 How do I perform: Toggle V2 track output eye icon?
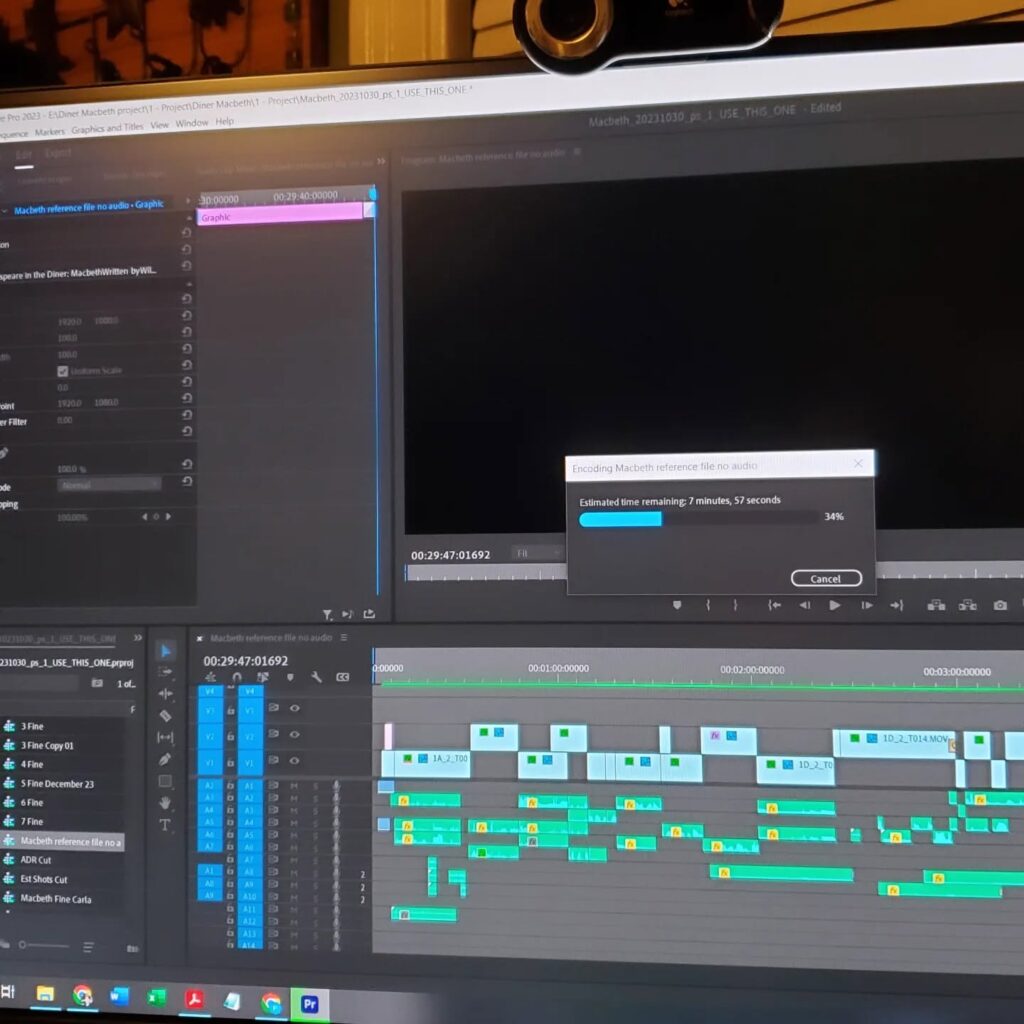pyautogui.click(x=295, y=734)
